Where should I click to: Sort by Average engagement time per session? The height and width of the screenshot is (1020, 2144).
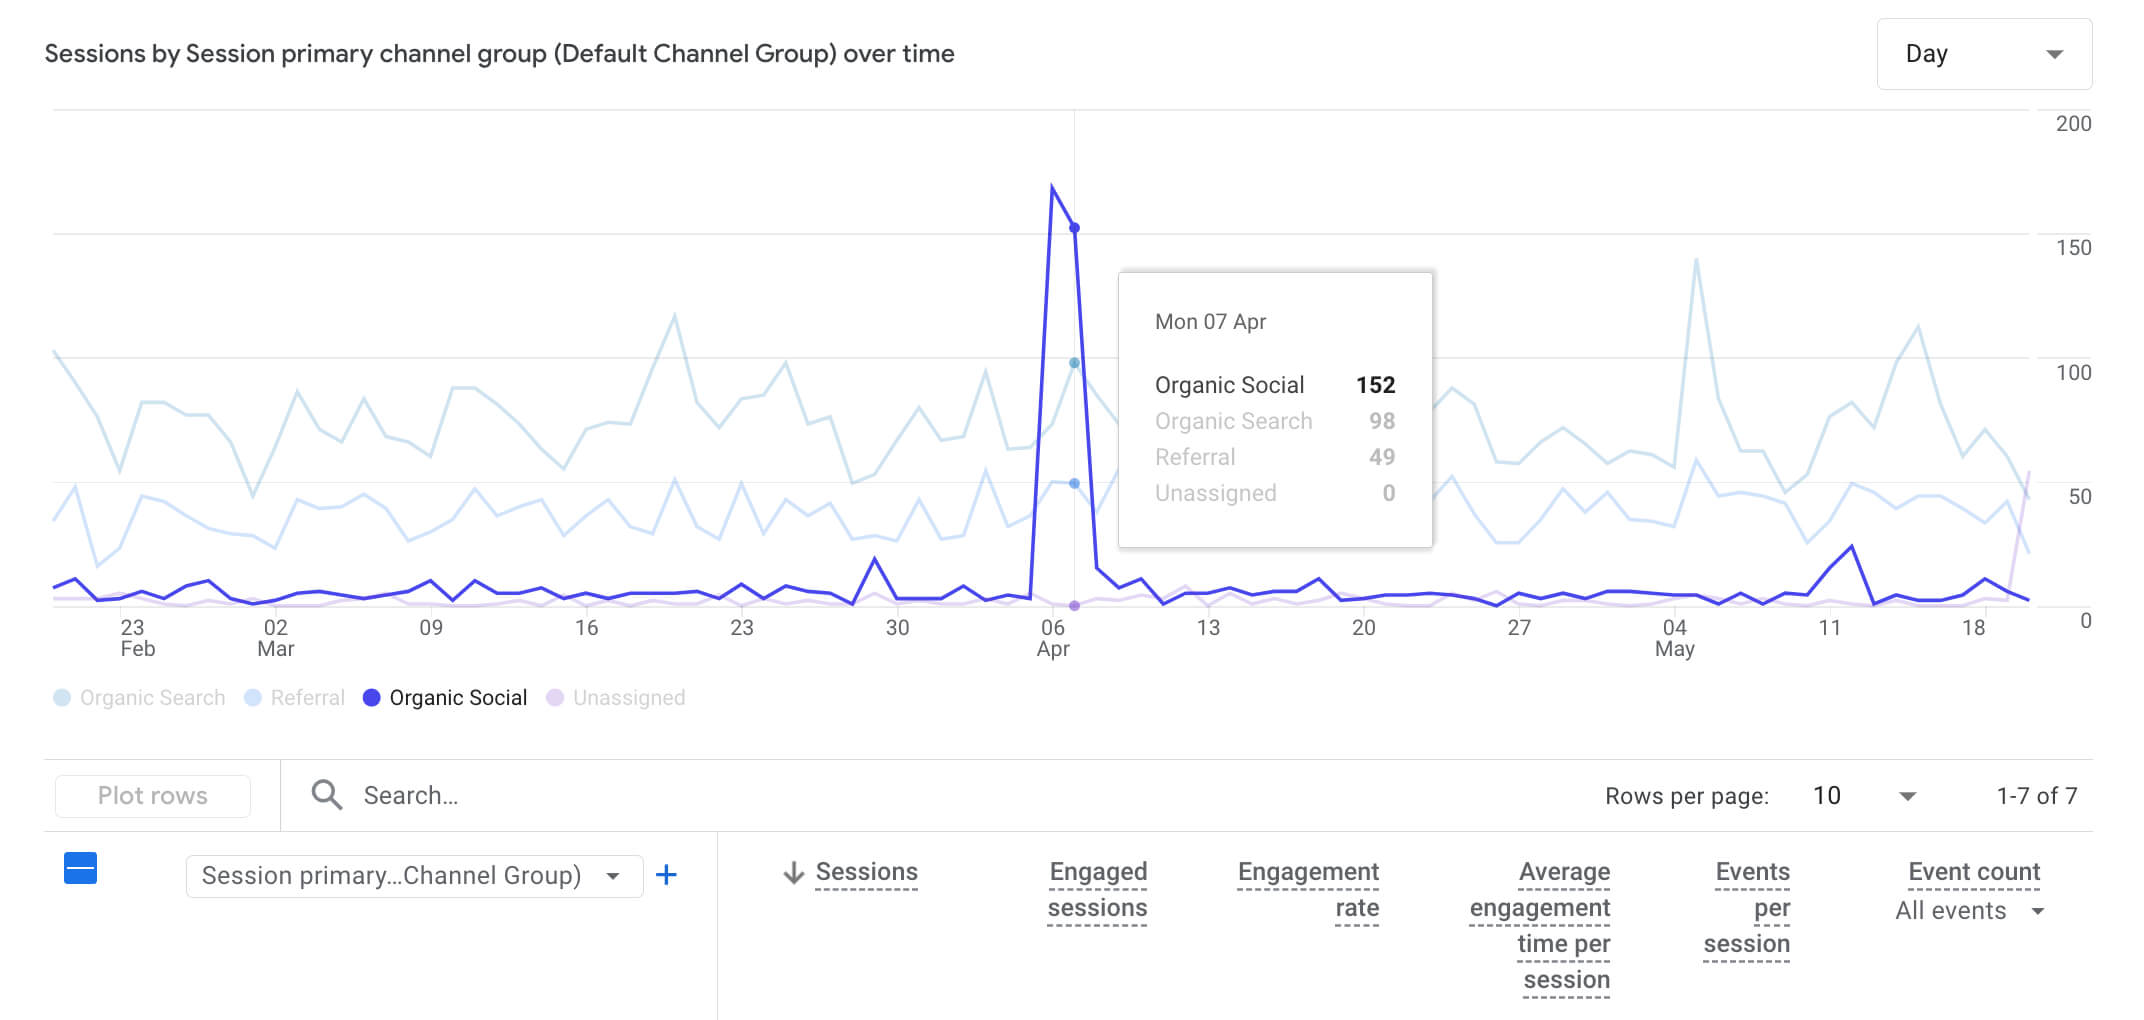click(x=1540, y=925)
